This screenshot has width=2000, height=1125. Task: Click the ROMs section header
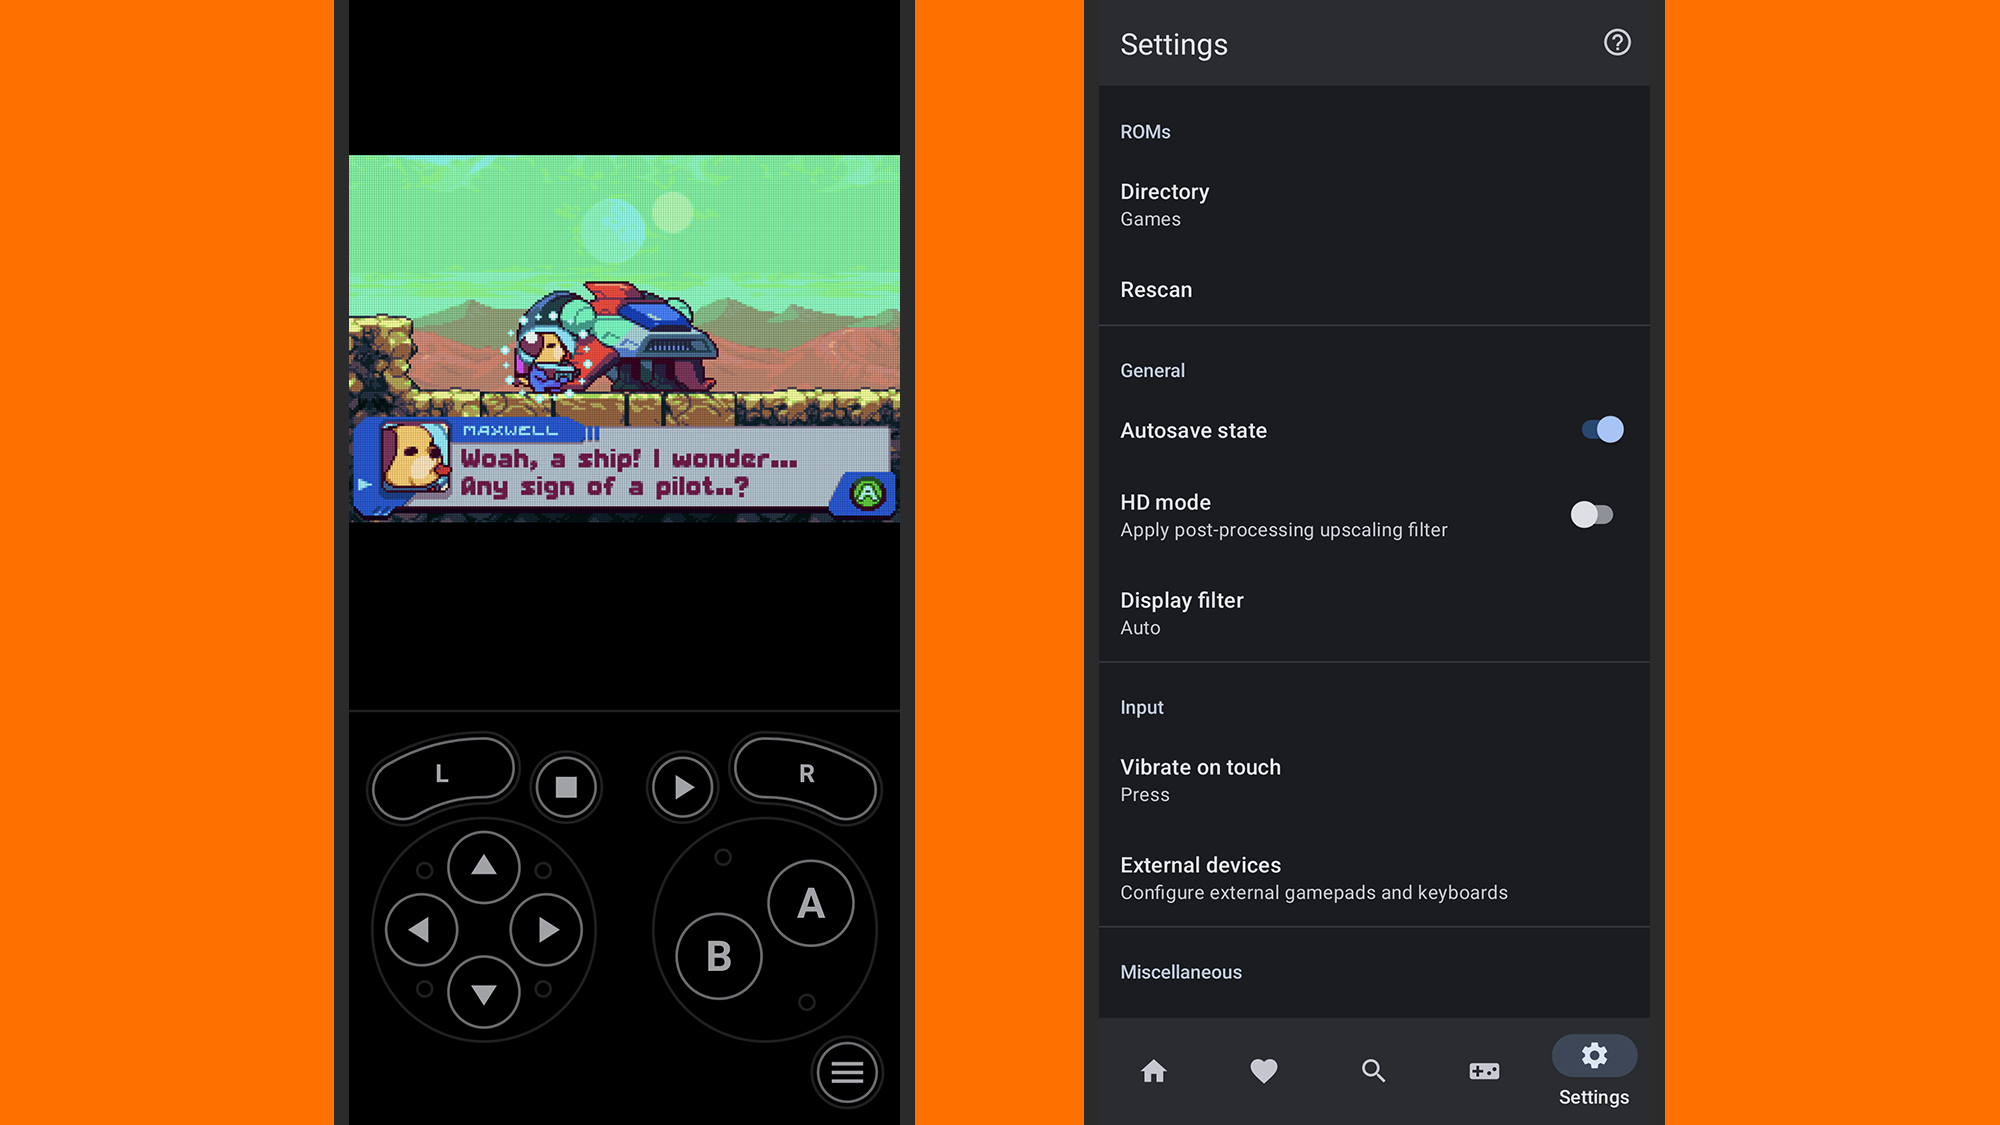(x=1146, y=130)
